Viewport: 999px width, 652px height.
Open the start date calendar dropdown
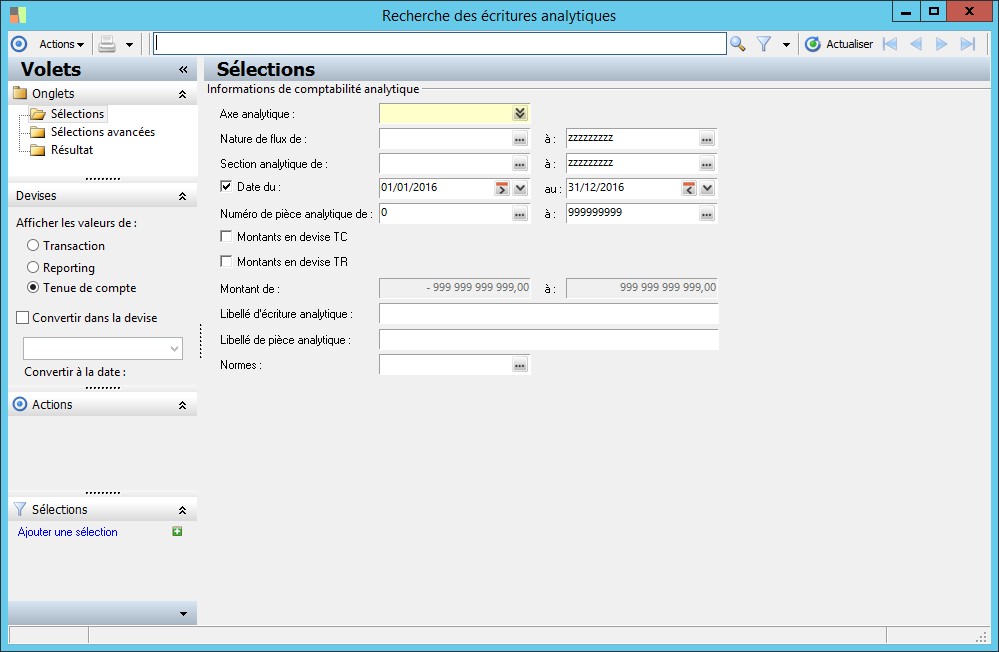pos(520,188)
